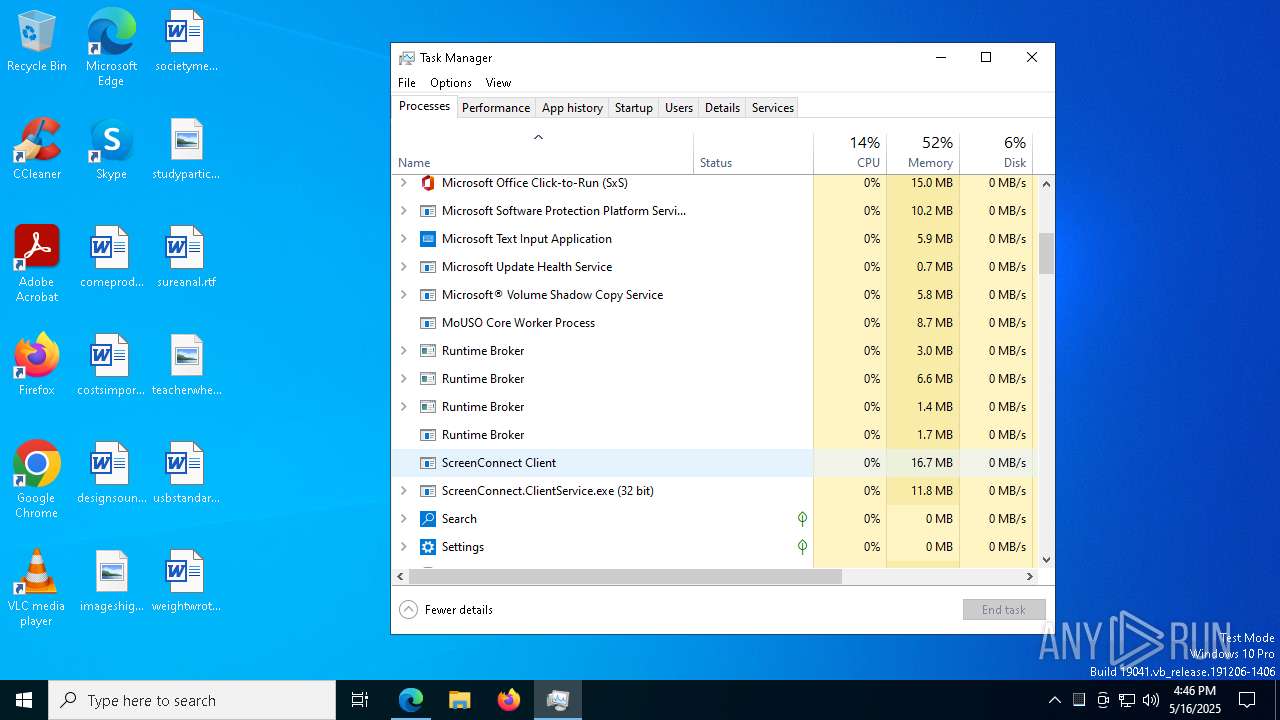Image resolution: width=1280 pixels, height=720 pixels.
Task: Open Google Chrome desktop shortcut
Action: [37, 480]
